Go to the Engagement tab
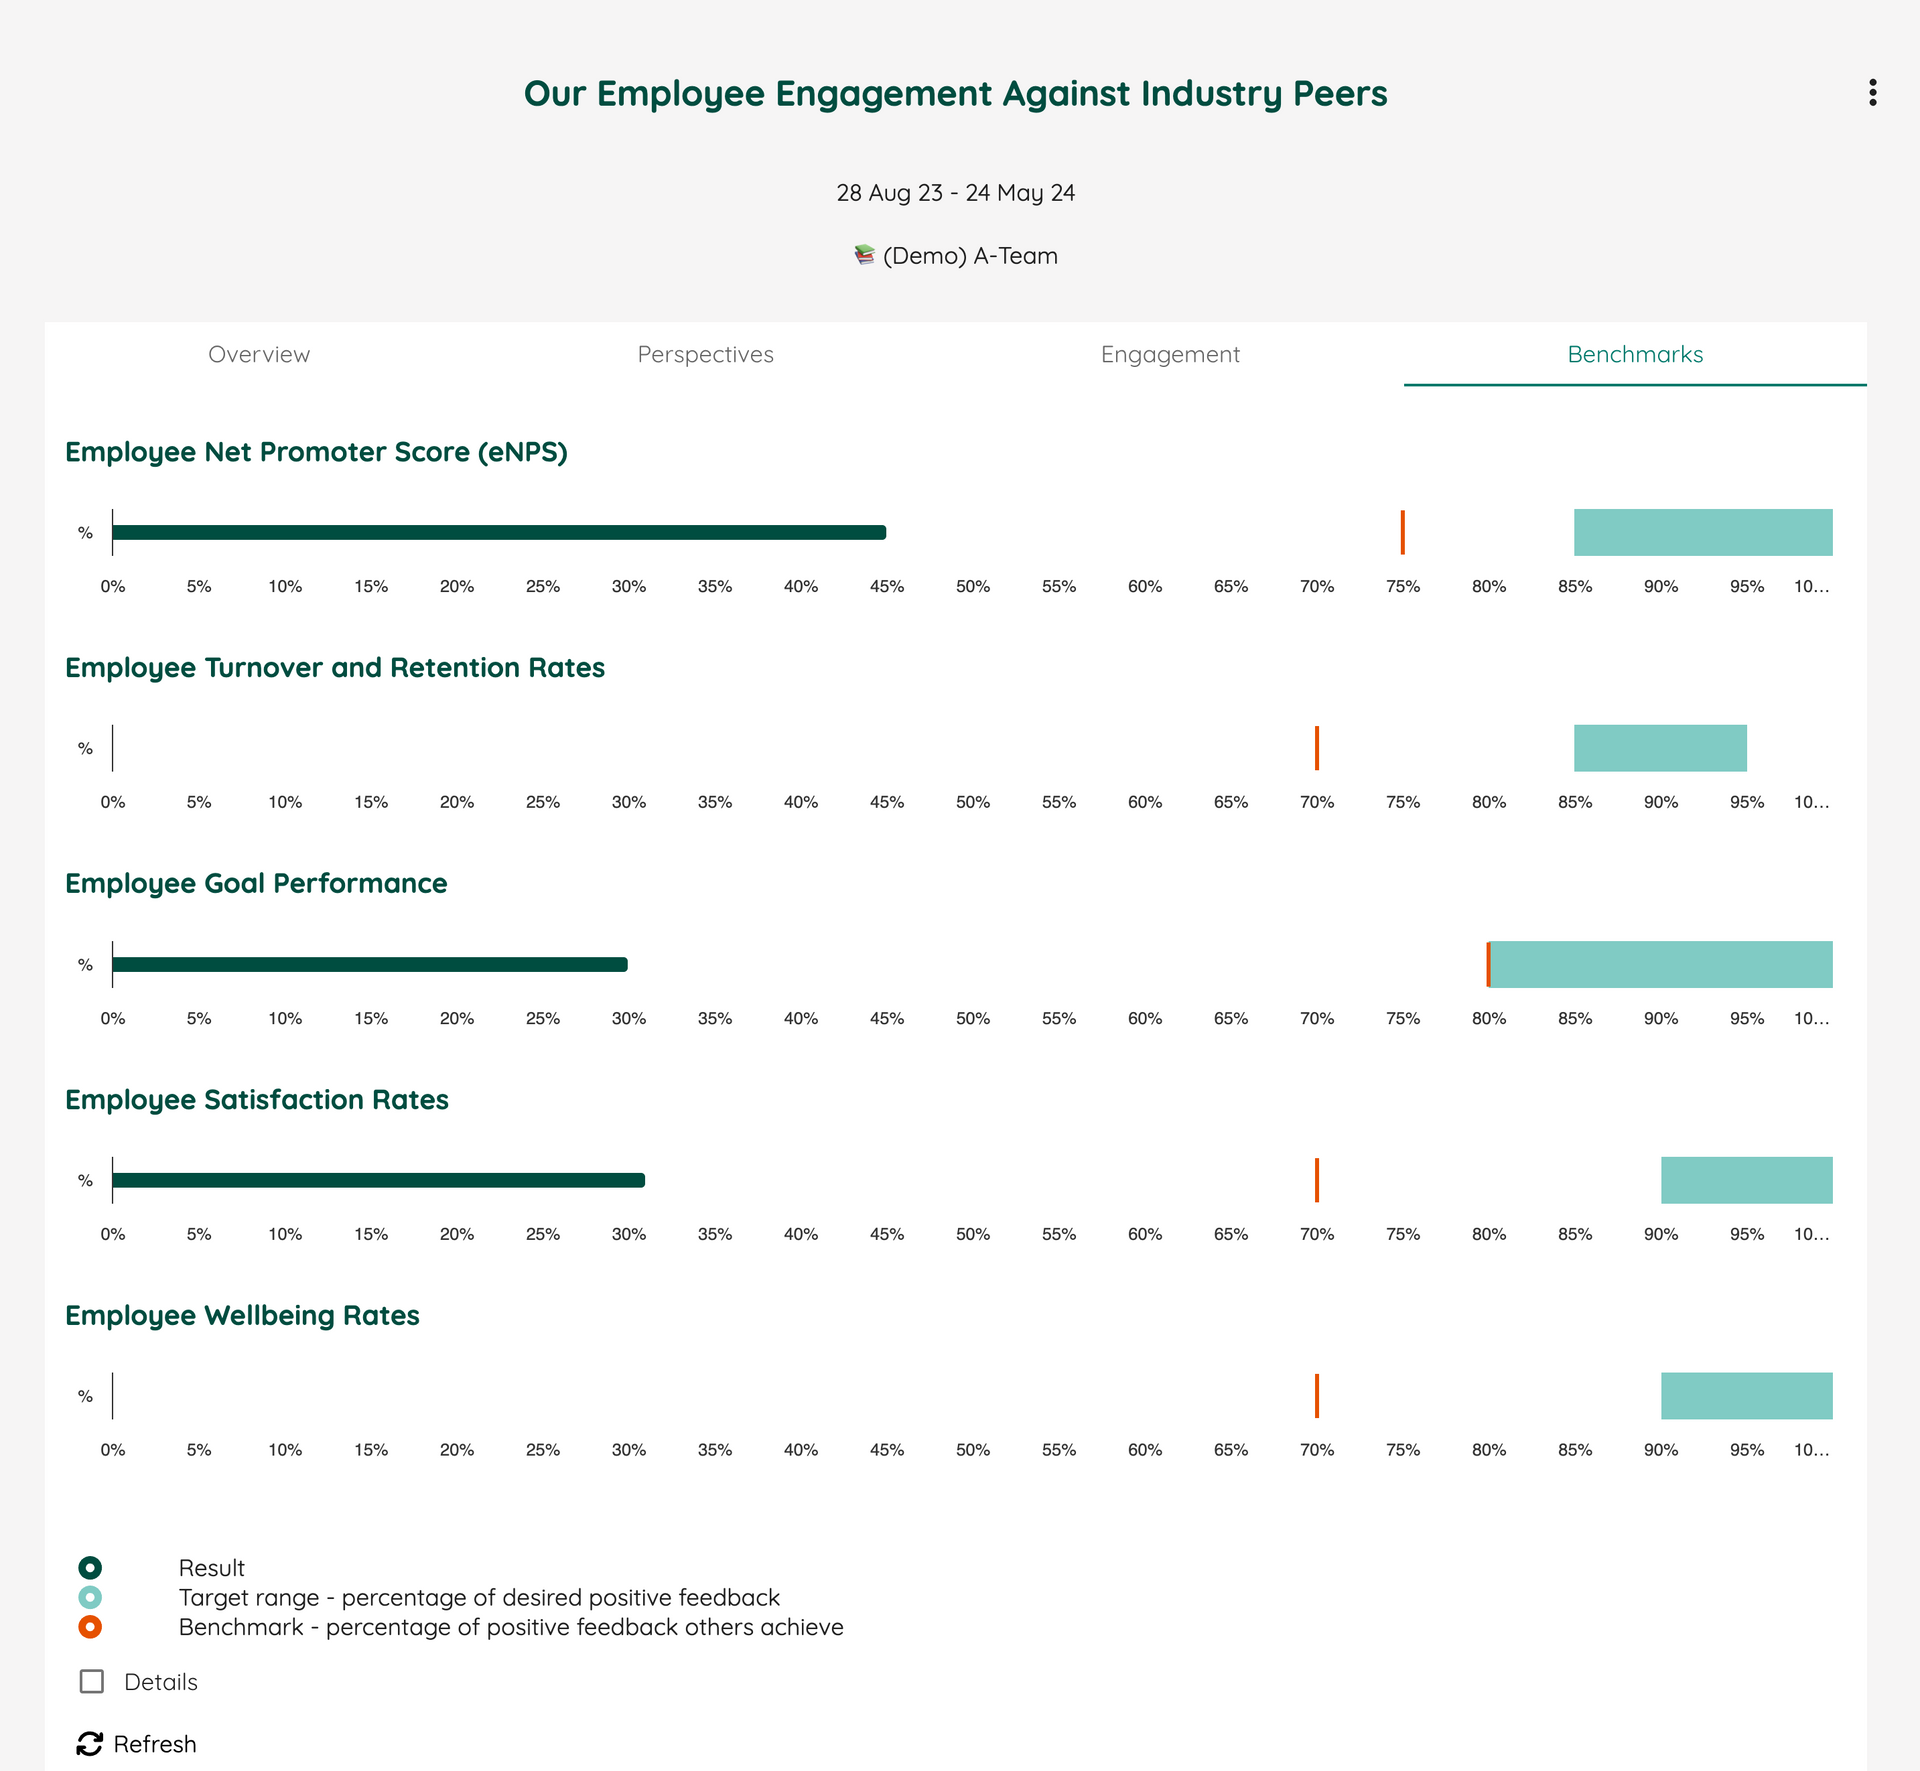Image resolution: width=1920 pixels, height=1771 pixels. (x=1170, y=354)
